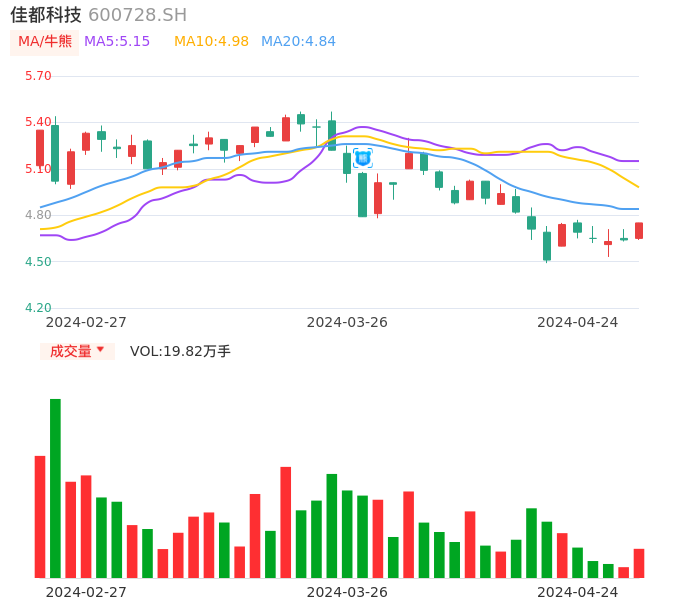
Task: Click the 2024-03-26 date under the candlestick chart
Action: point(347,322)
